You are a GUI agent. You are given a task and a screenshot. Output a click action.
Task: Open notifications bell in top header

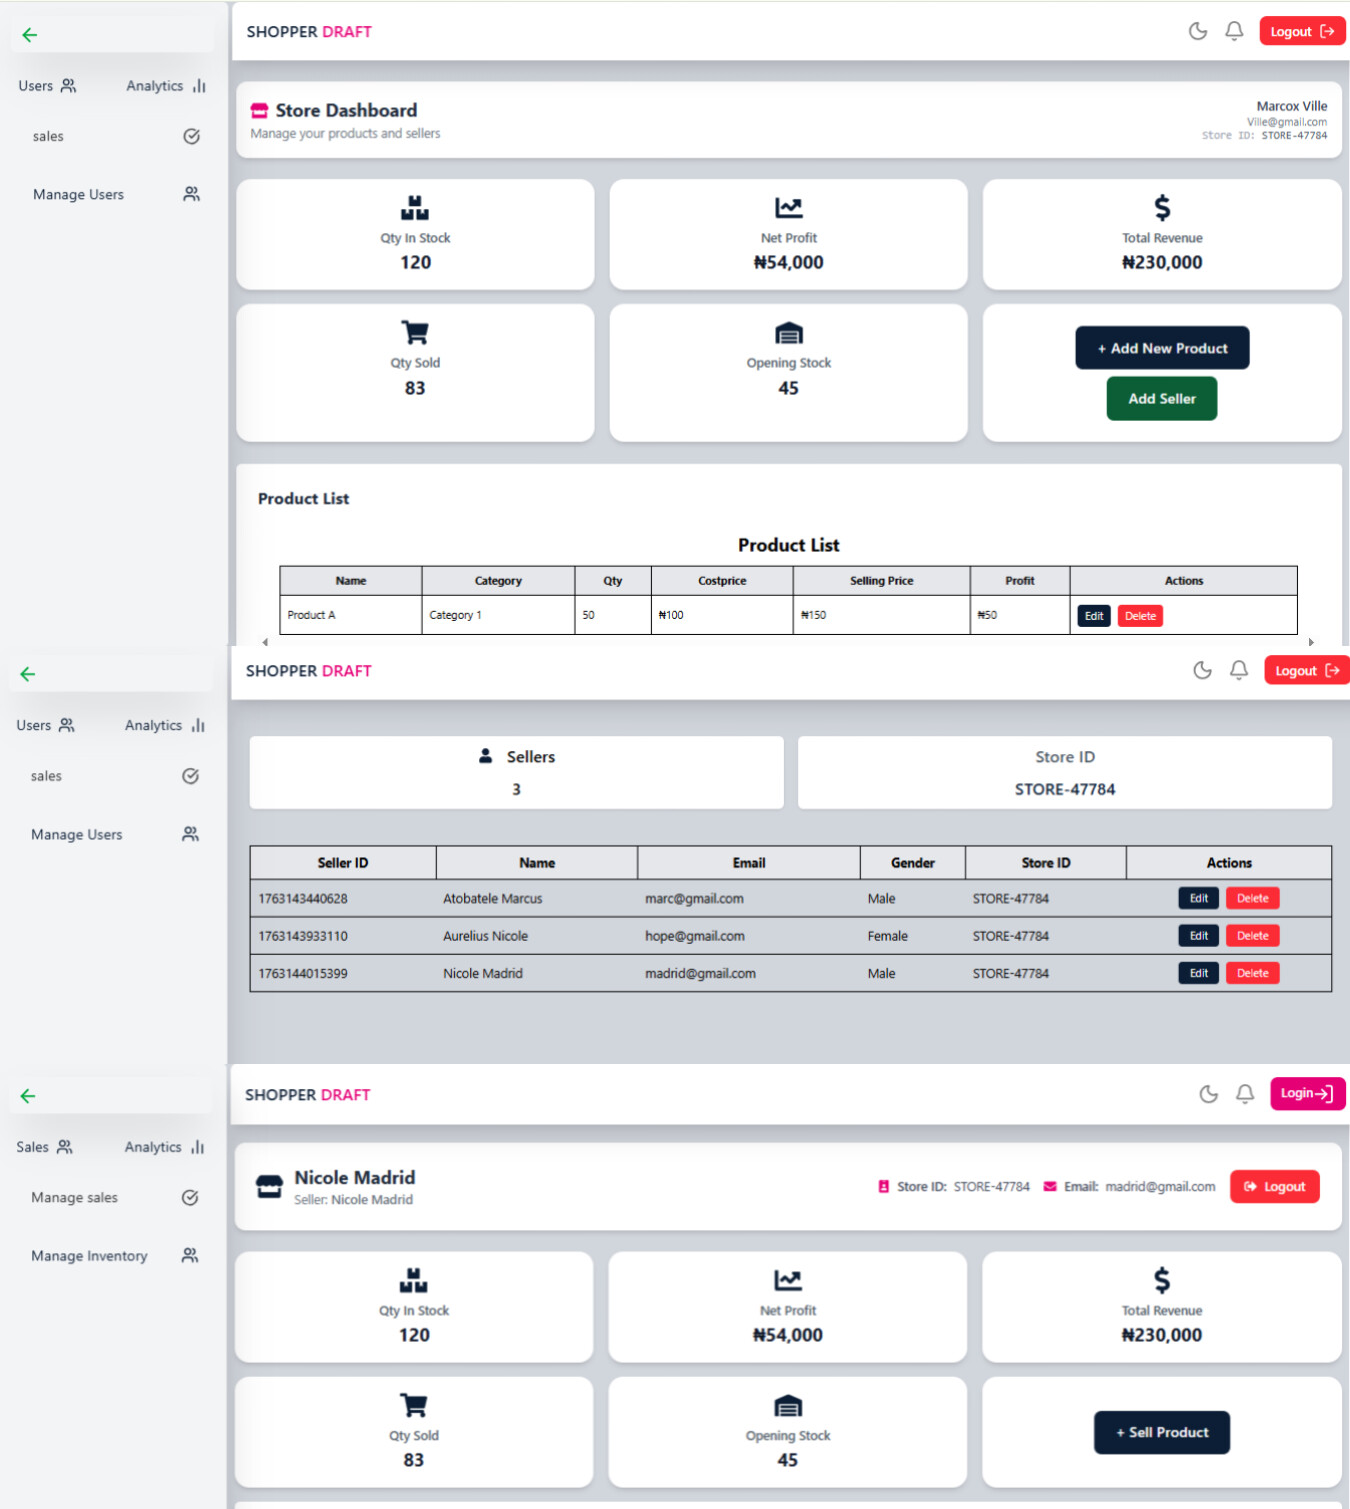(1234, 31)
